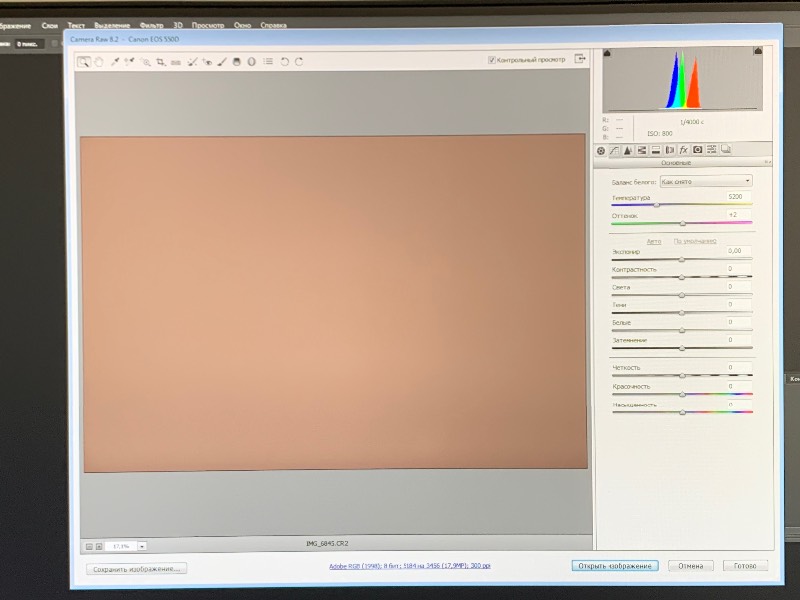Select the Graduated Filter tool
This screenshot has height=600, width=800.
237,62
